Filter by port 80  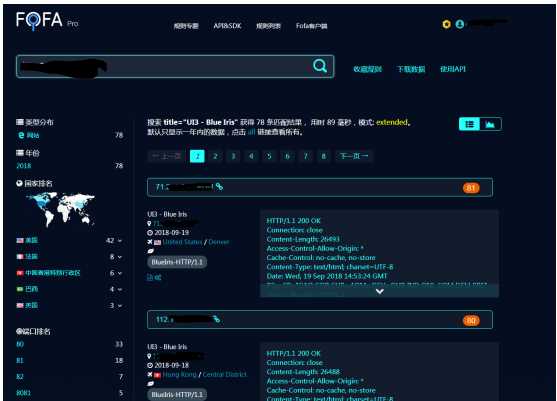click(20, 344)
